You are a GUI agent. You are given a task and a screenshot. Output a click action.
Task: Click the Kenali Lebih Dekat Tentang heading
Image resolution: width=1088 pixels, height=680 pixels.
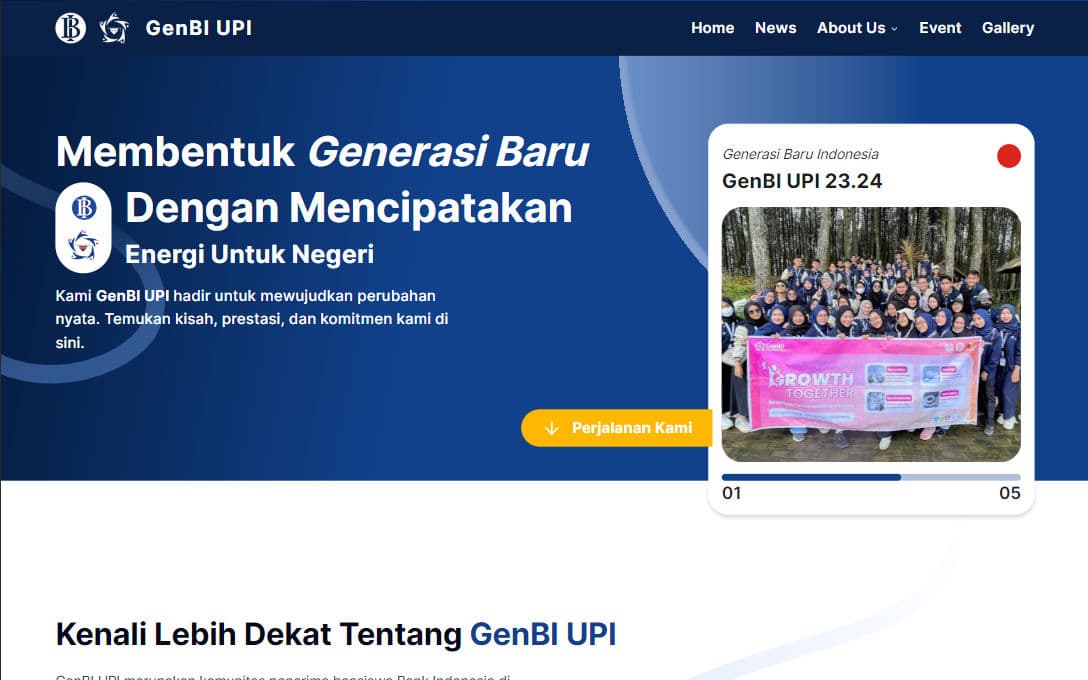pyautogui.click(x=336, y=634)
